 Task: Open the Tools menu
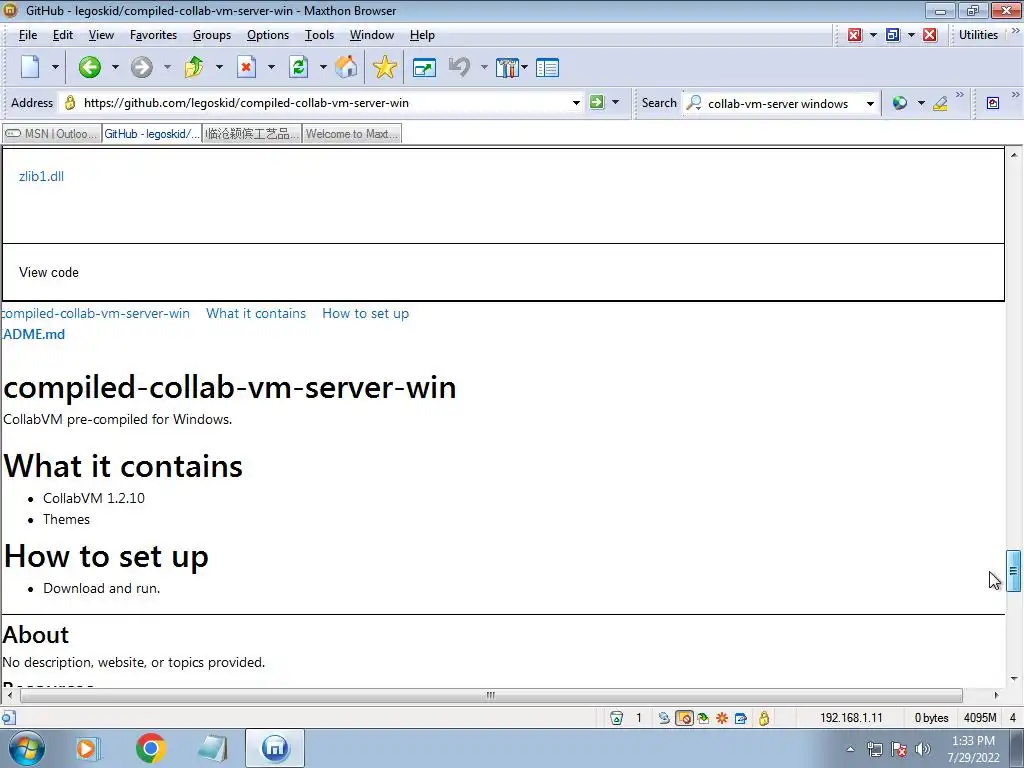(x=319, y=35)
